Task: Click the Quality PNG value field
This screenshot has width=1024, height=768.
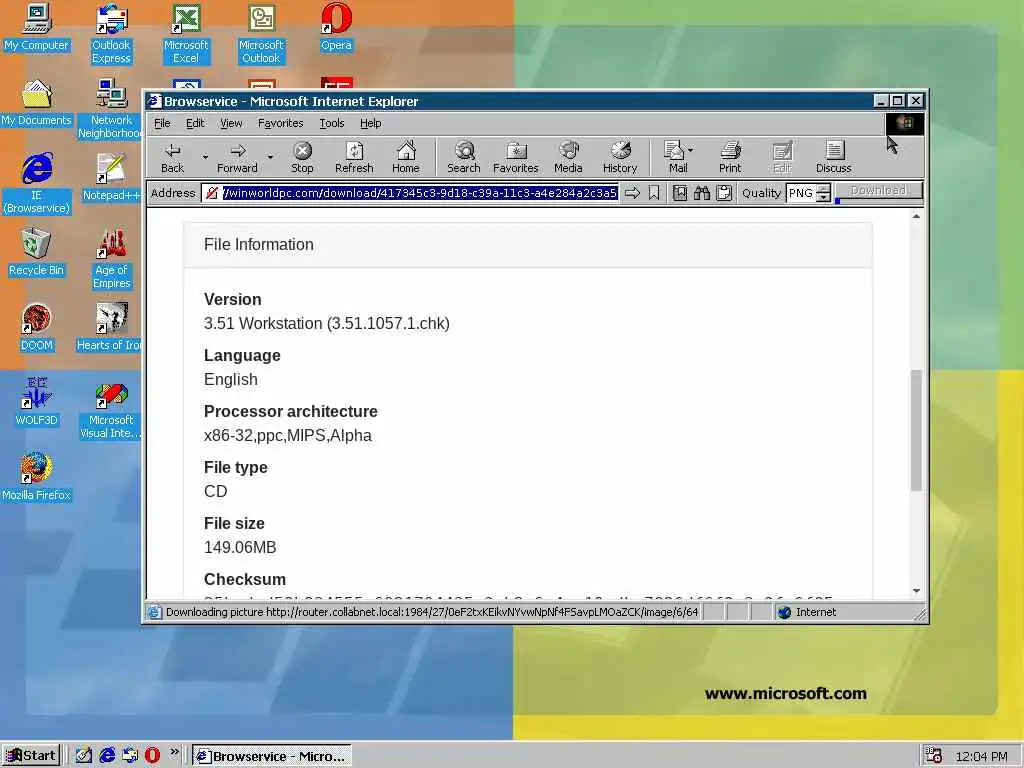Action: click(x=801, y=193)
